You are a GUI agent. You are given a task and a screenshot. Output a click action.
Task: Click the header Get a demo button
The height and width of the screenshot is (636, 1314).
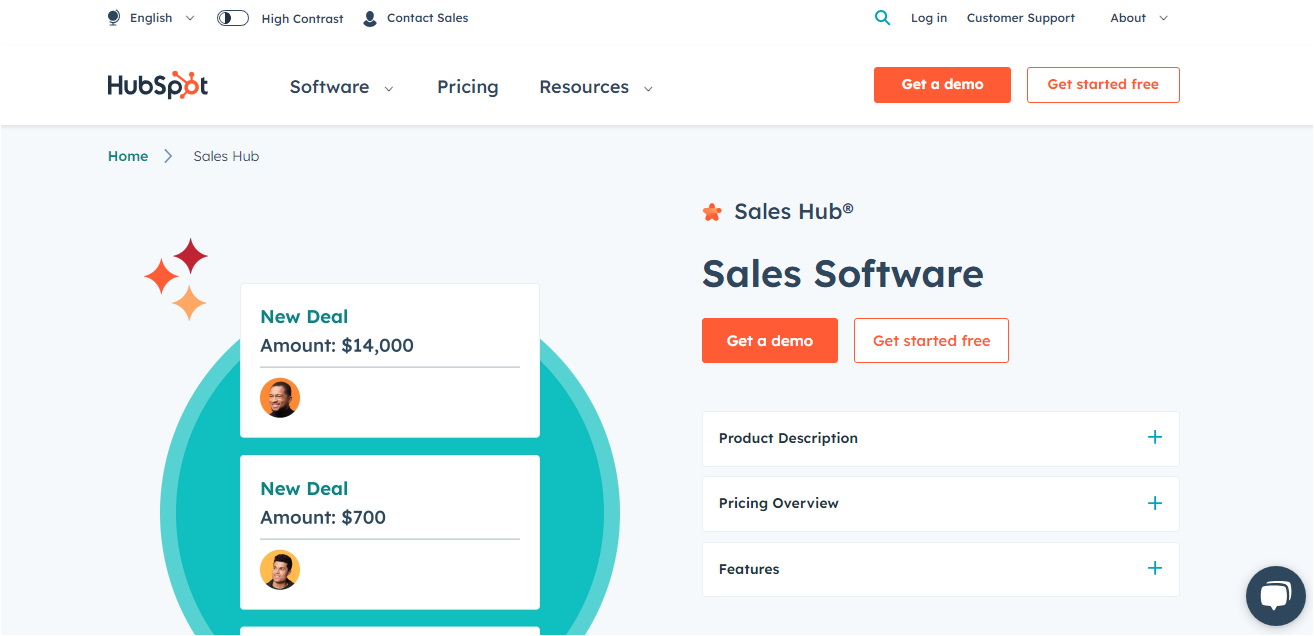point(942,85)
